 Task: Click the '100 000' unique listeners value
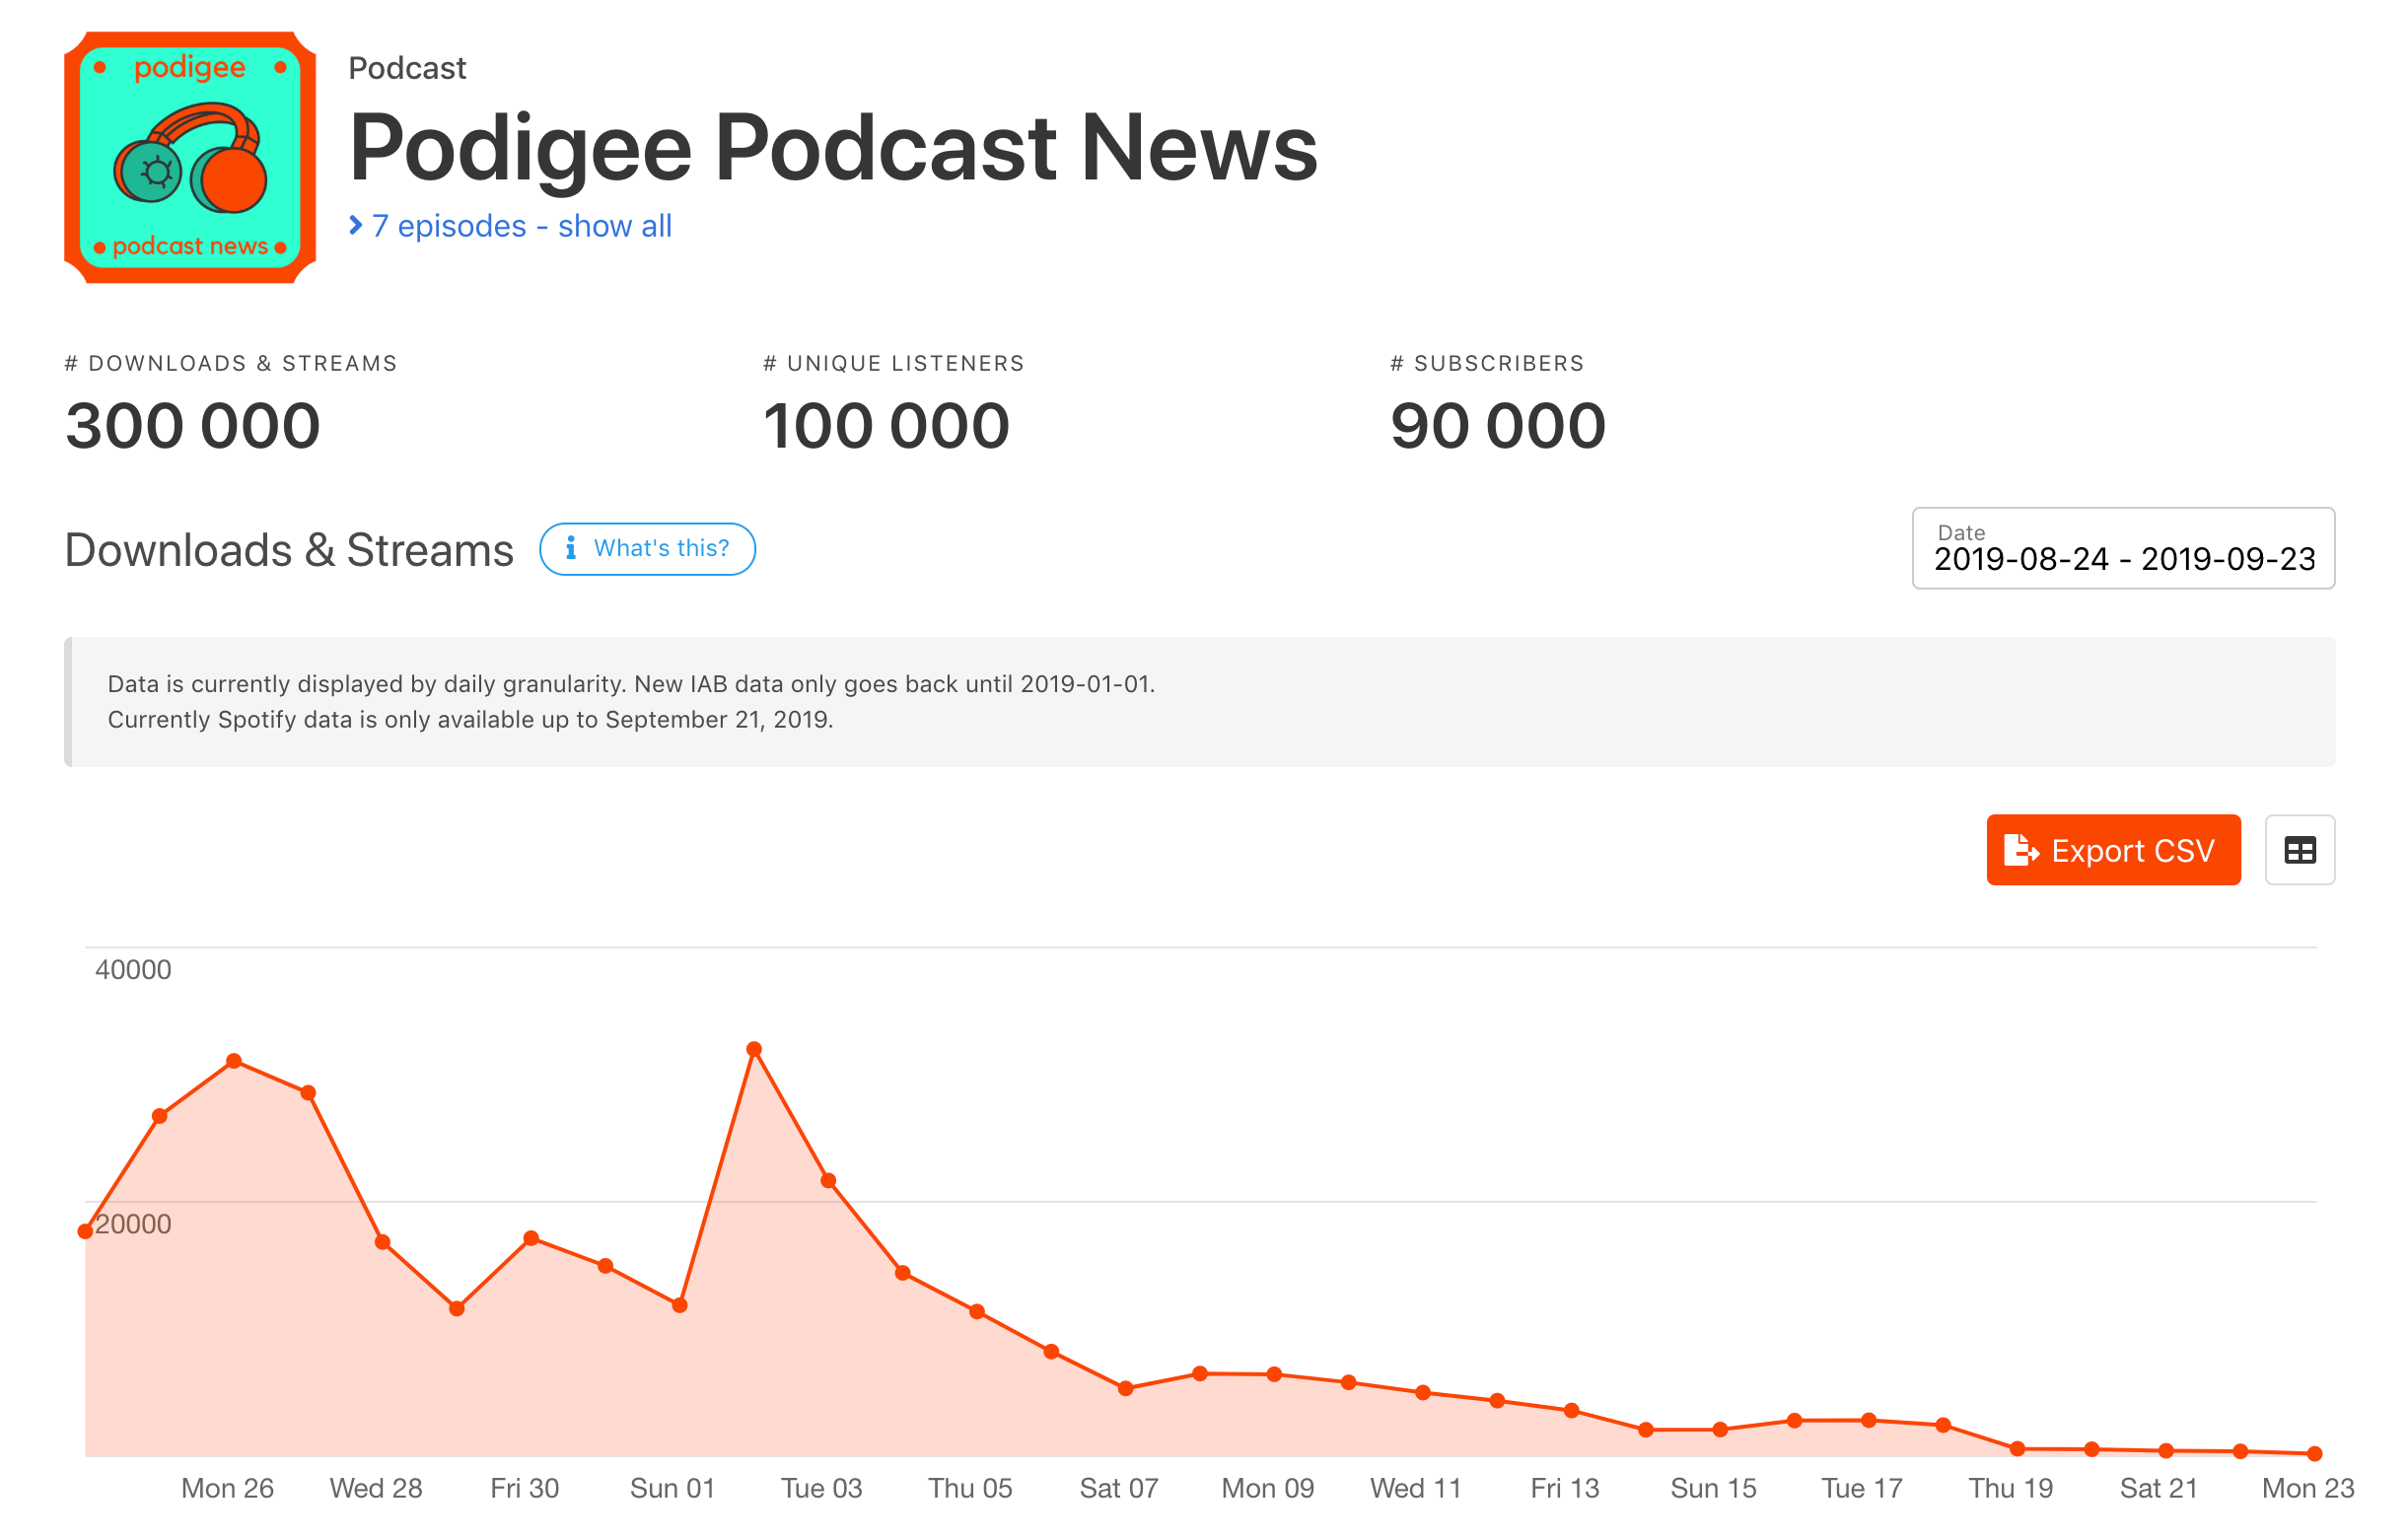click(x=886, y=425)
